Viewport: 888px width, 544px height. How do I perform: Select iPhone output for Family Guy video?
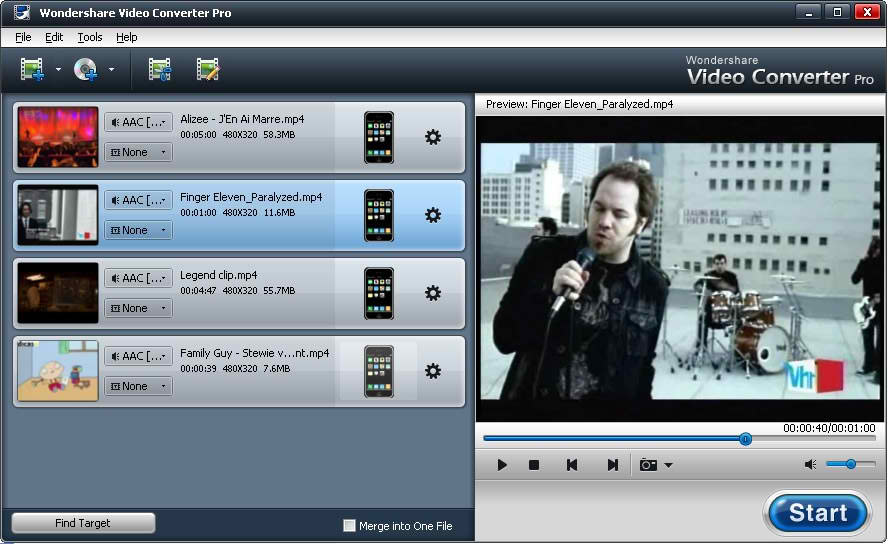click(379, 371)
